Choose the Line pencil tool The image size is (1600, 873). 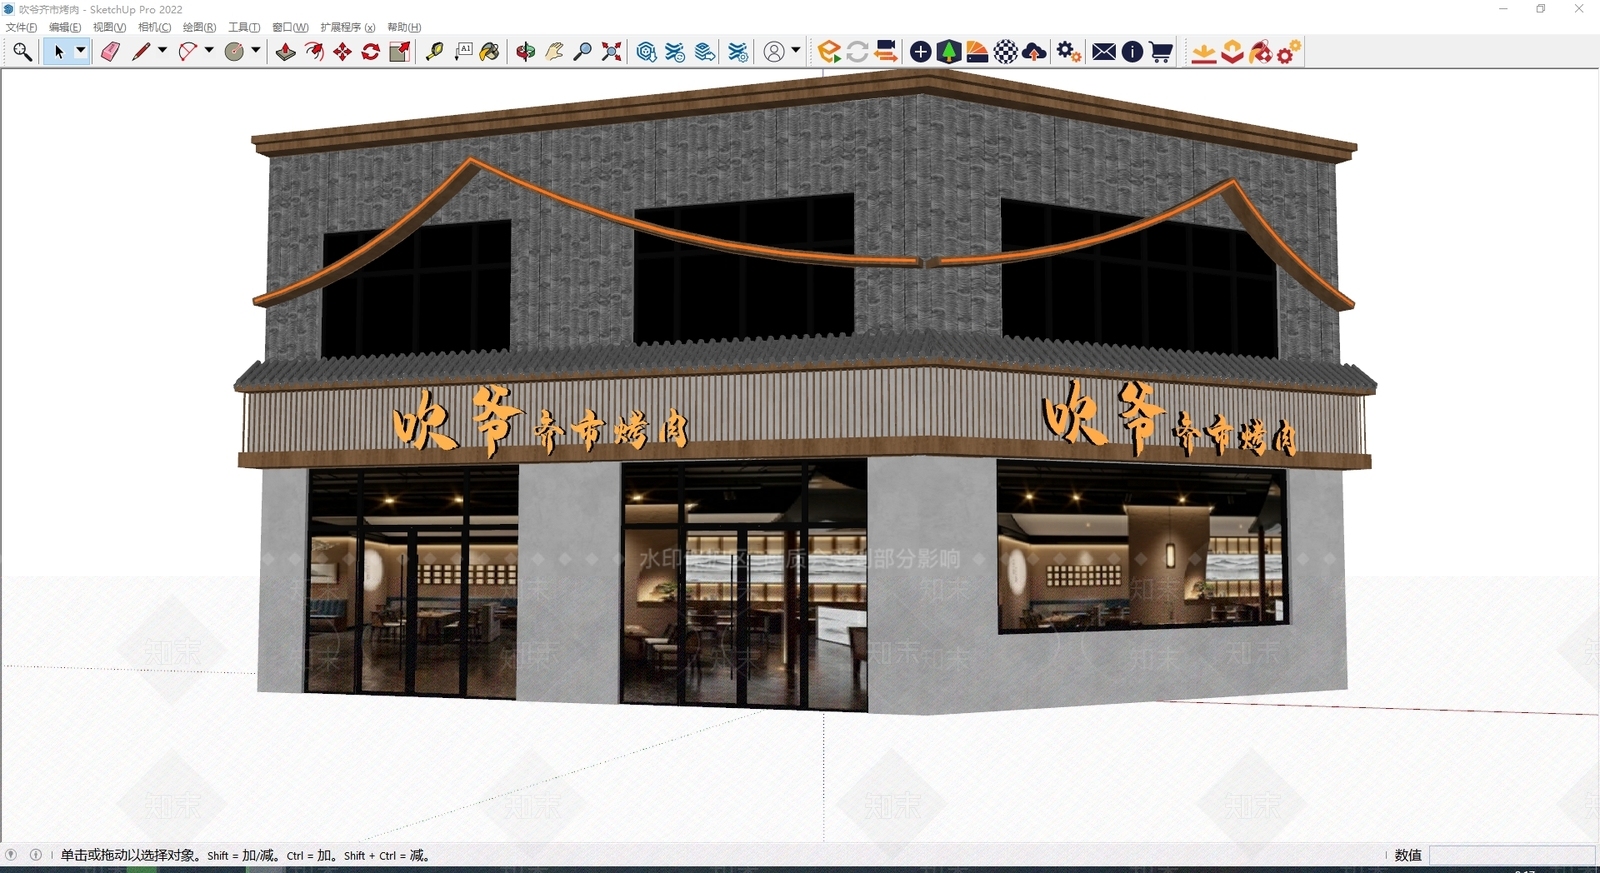141,52
